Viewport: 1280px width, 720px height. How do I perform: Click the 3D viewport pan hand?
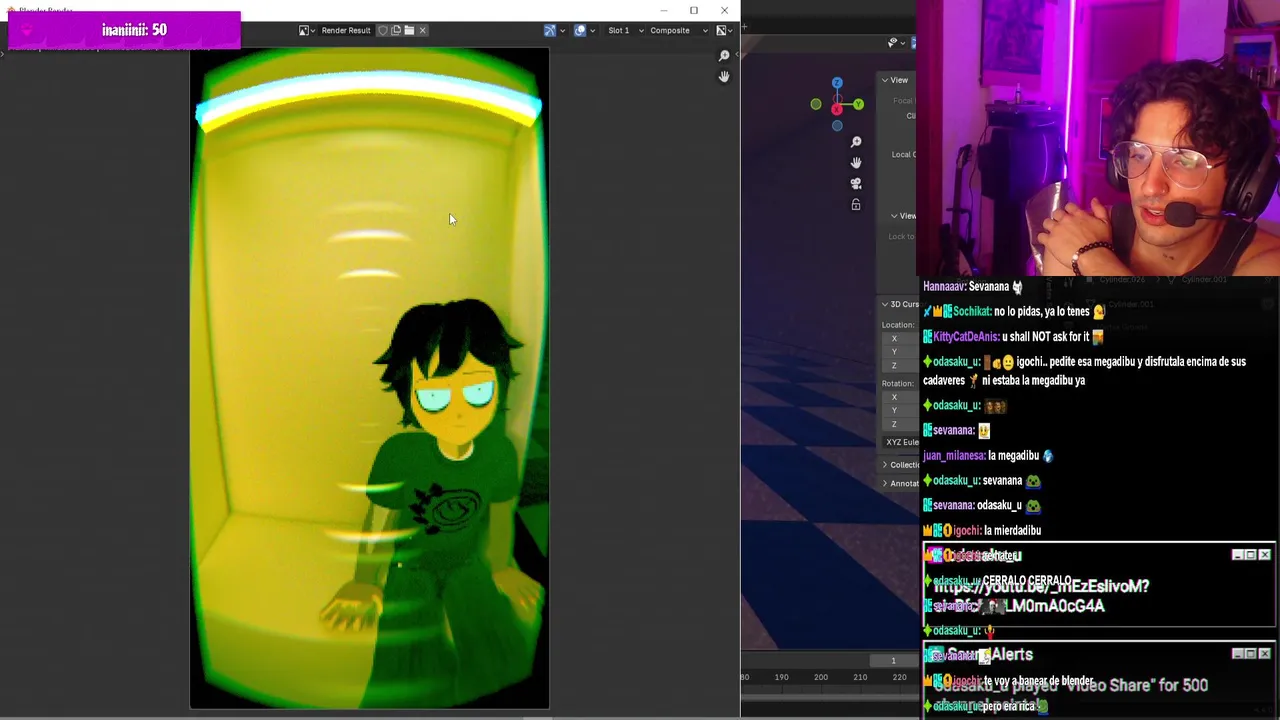tap(856, 163)
